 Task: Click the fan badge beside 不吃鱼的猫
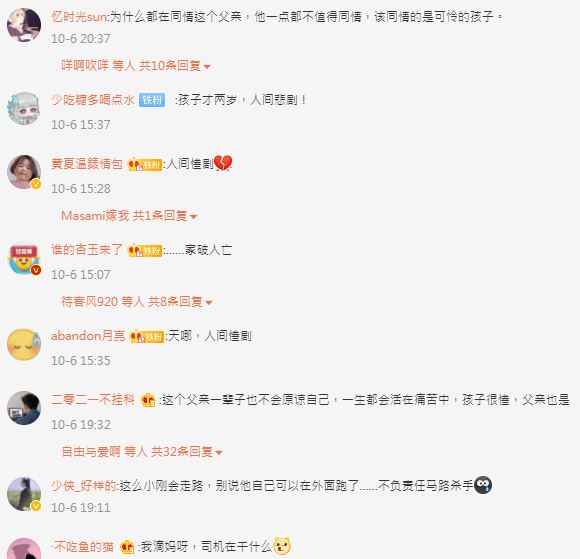(x=127, y=547)
